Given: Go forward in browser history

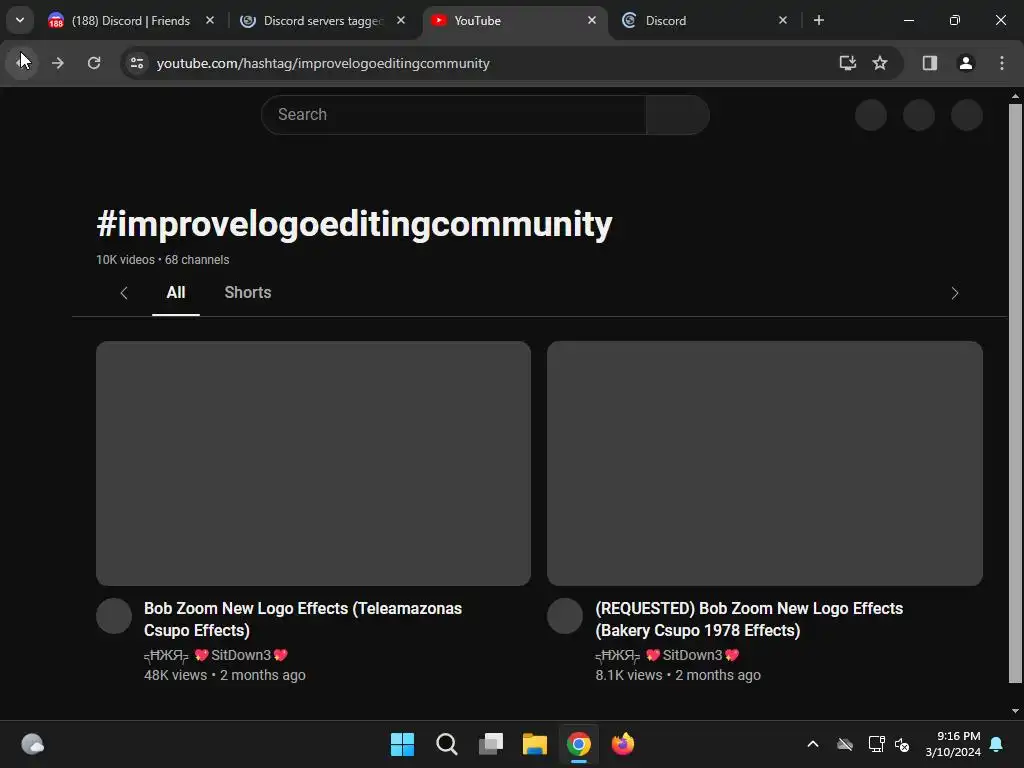Looking at the screenshot, I should tap(57, 63).
